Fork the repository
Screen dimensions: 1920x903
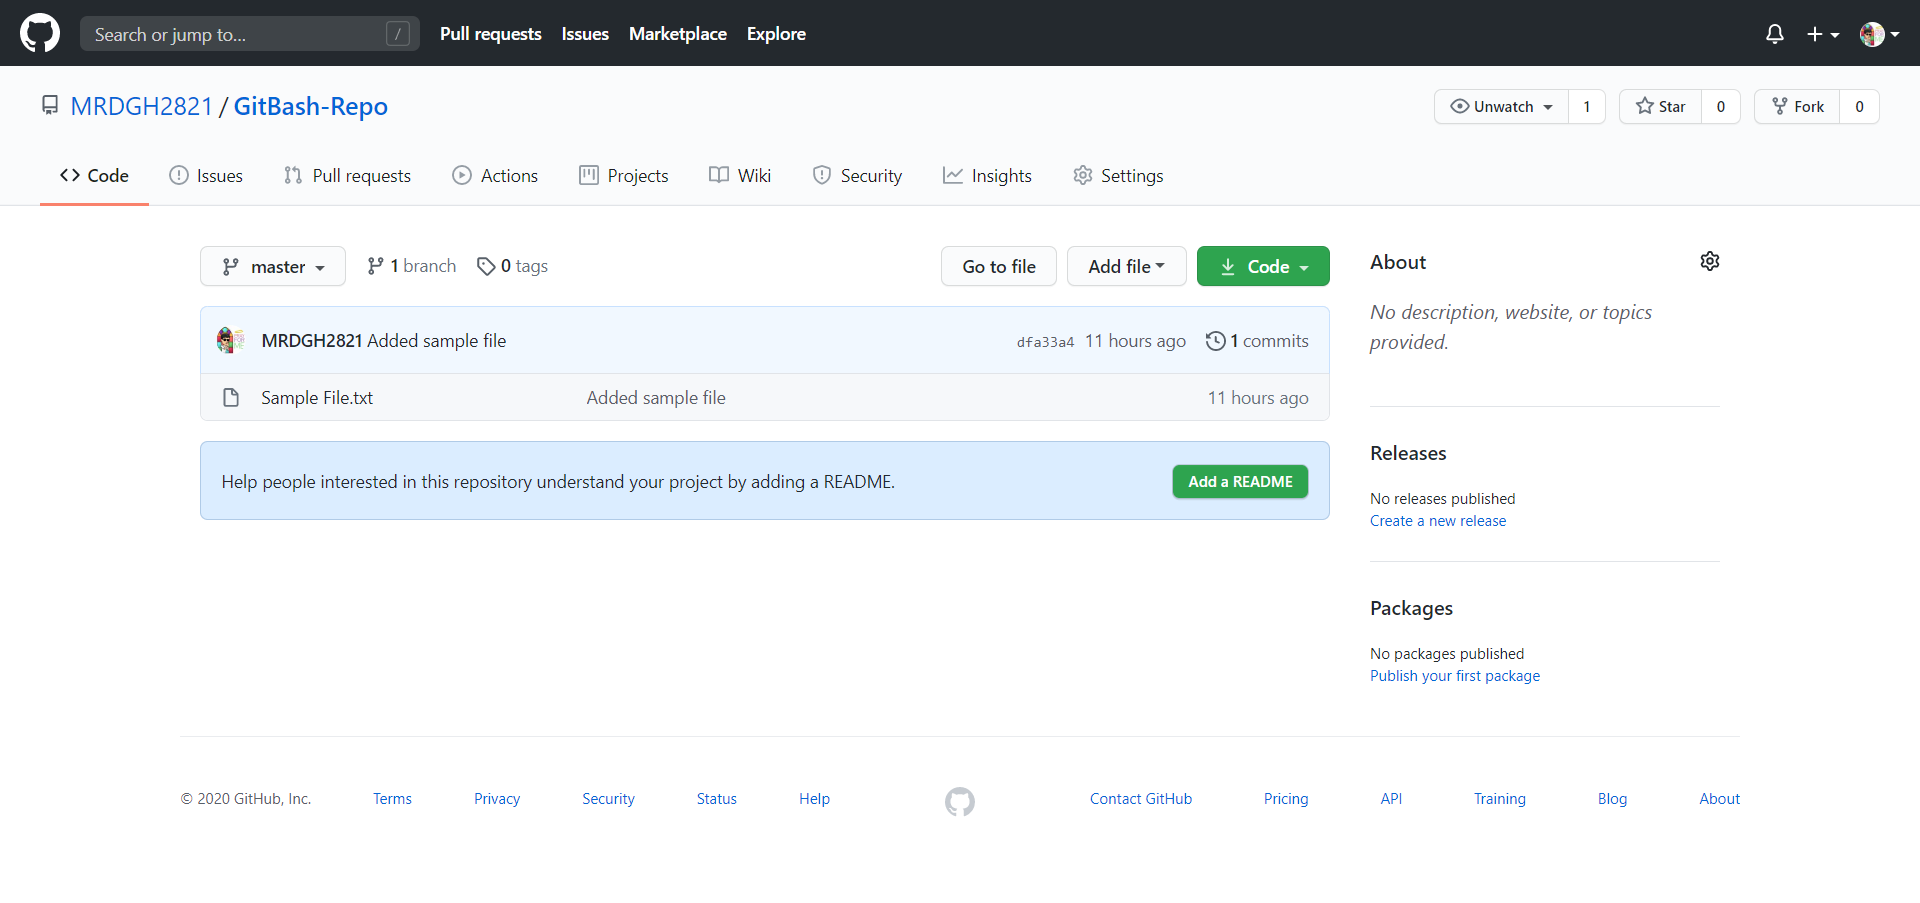pos(1797,107)
